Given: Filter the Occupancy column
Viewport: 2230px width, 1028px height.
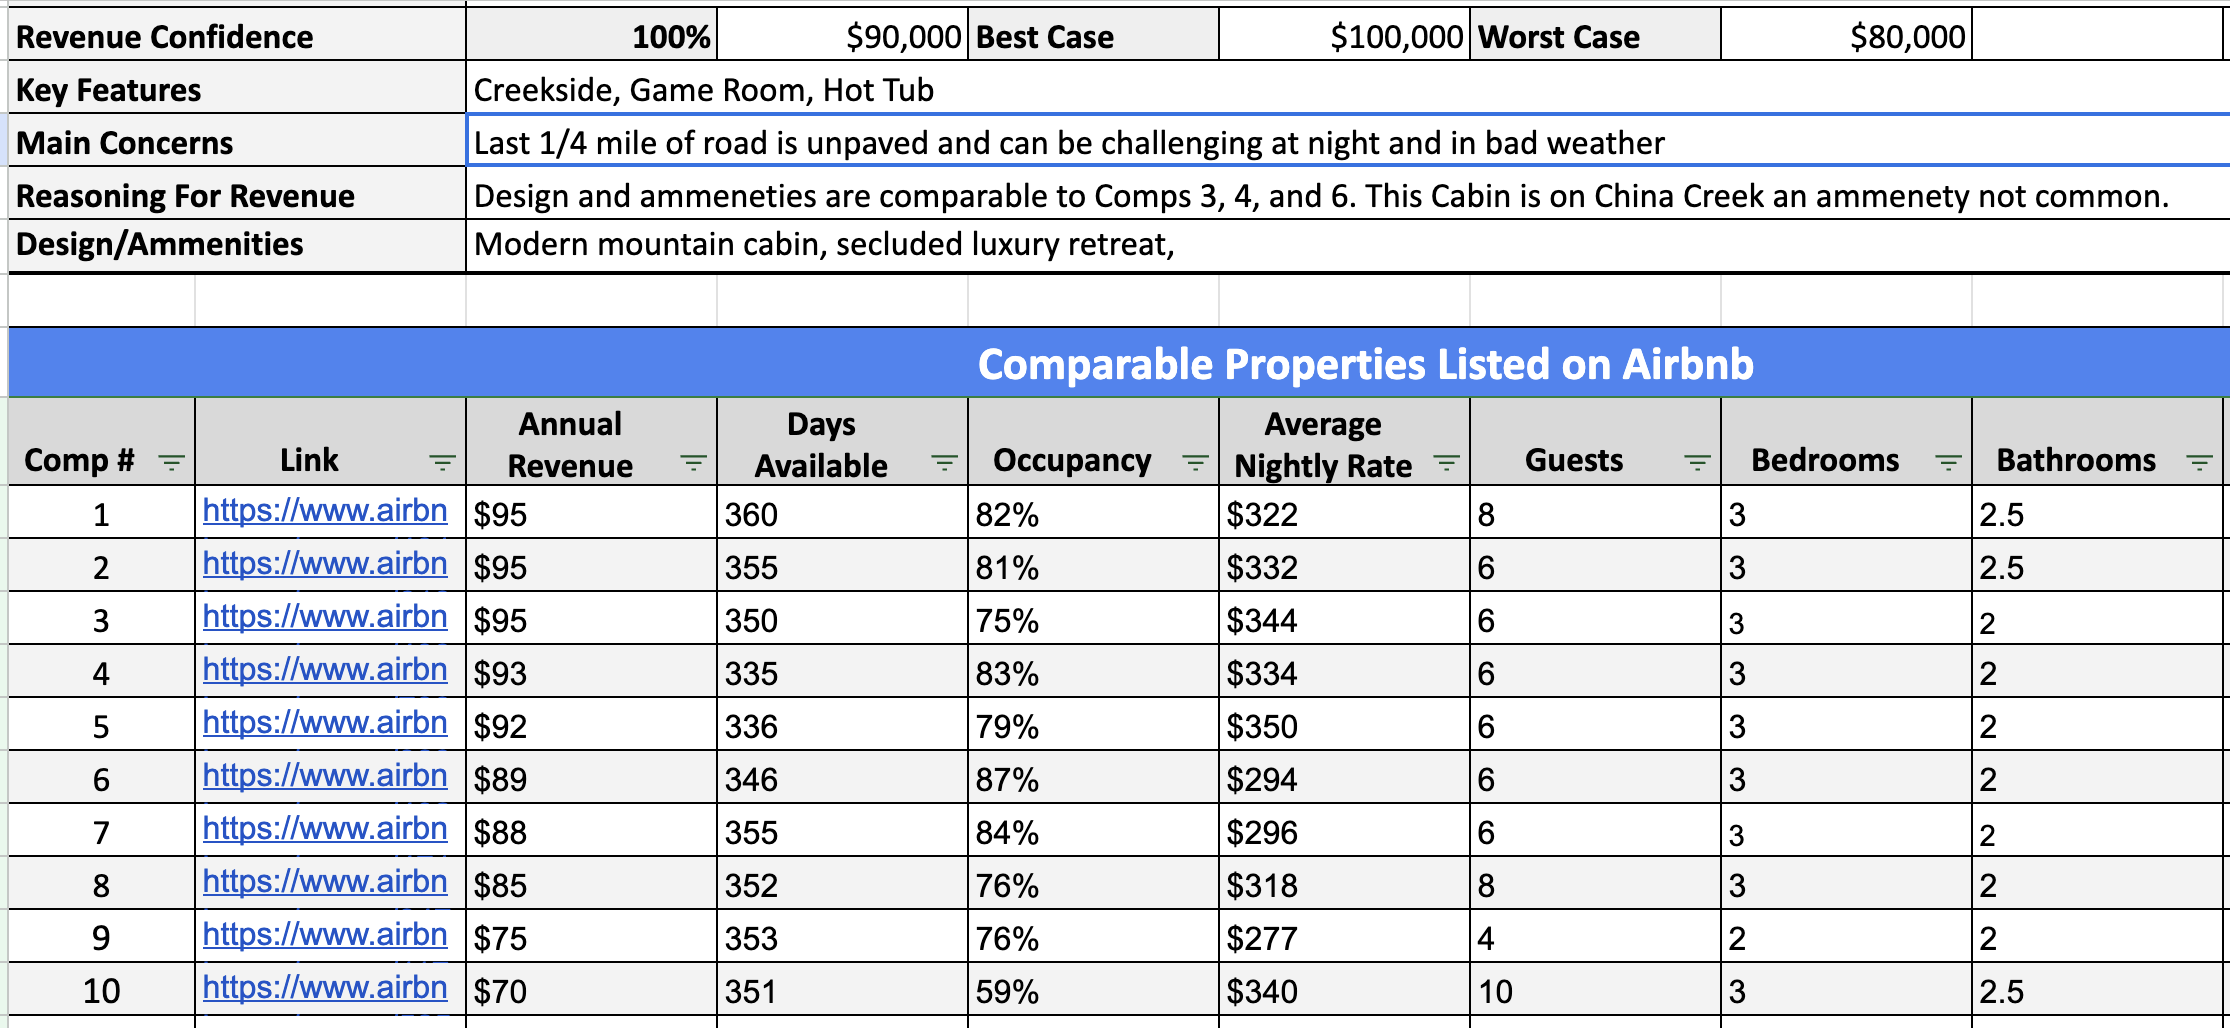Looking at the screenshot, I should (x=1196, y=461).
